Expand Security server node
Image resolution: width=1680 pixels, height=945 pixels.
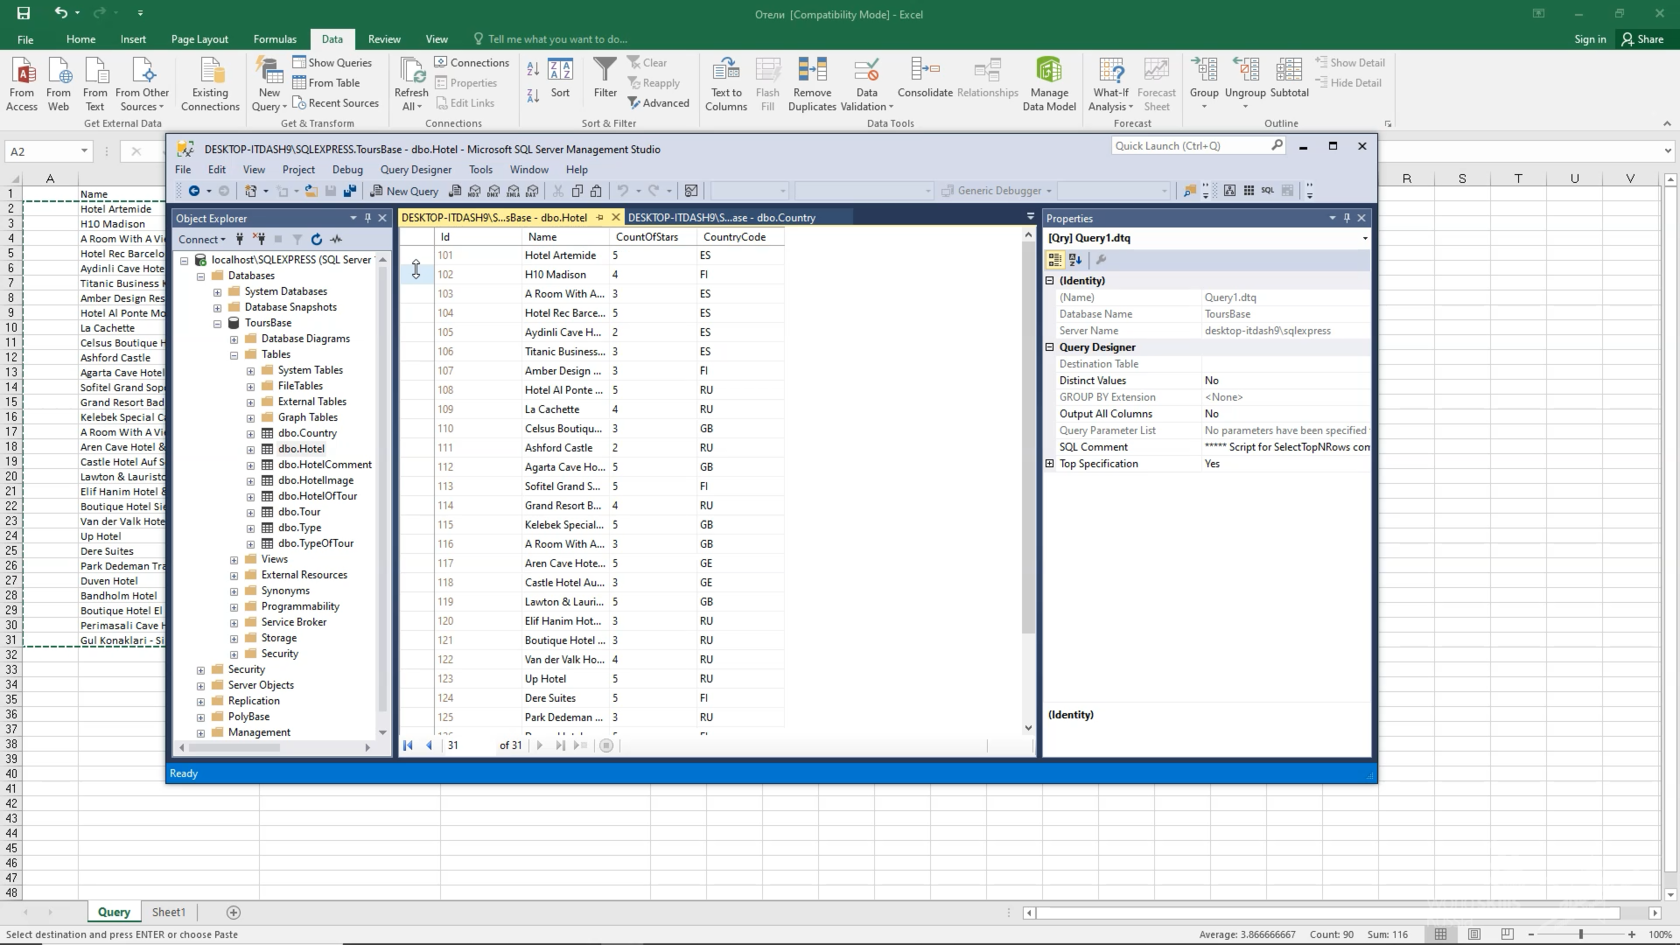coord(201,670)
